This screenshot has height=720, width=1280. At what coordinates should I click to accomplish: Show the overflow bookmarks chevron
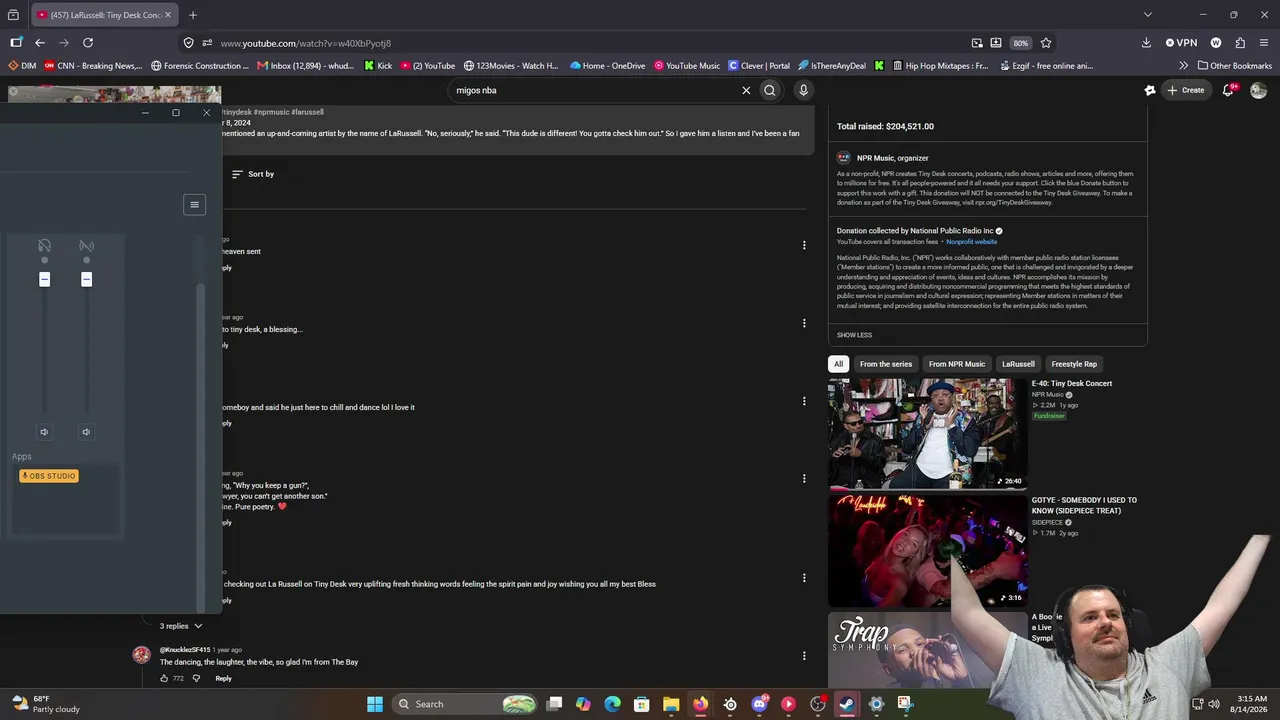(x=1184, y=66)
